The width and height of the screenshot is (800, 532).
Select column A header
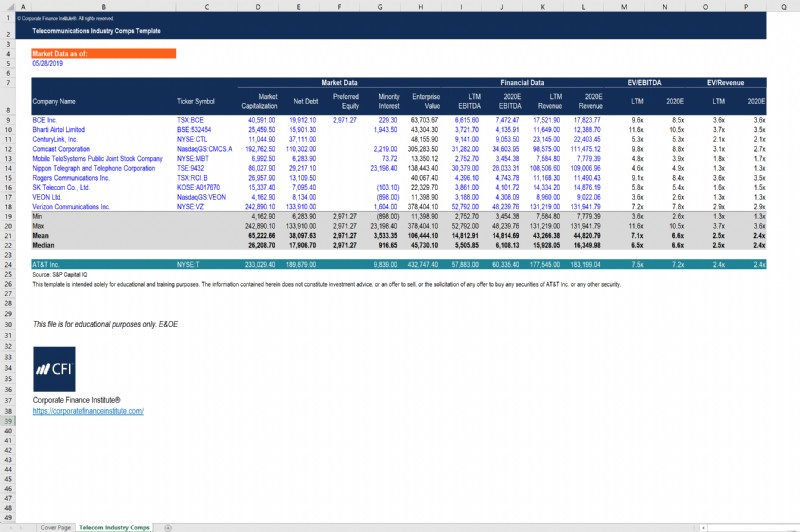[x=23, y=7]
